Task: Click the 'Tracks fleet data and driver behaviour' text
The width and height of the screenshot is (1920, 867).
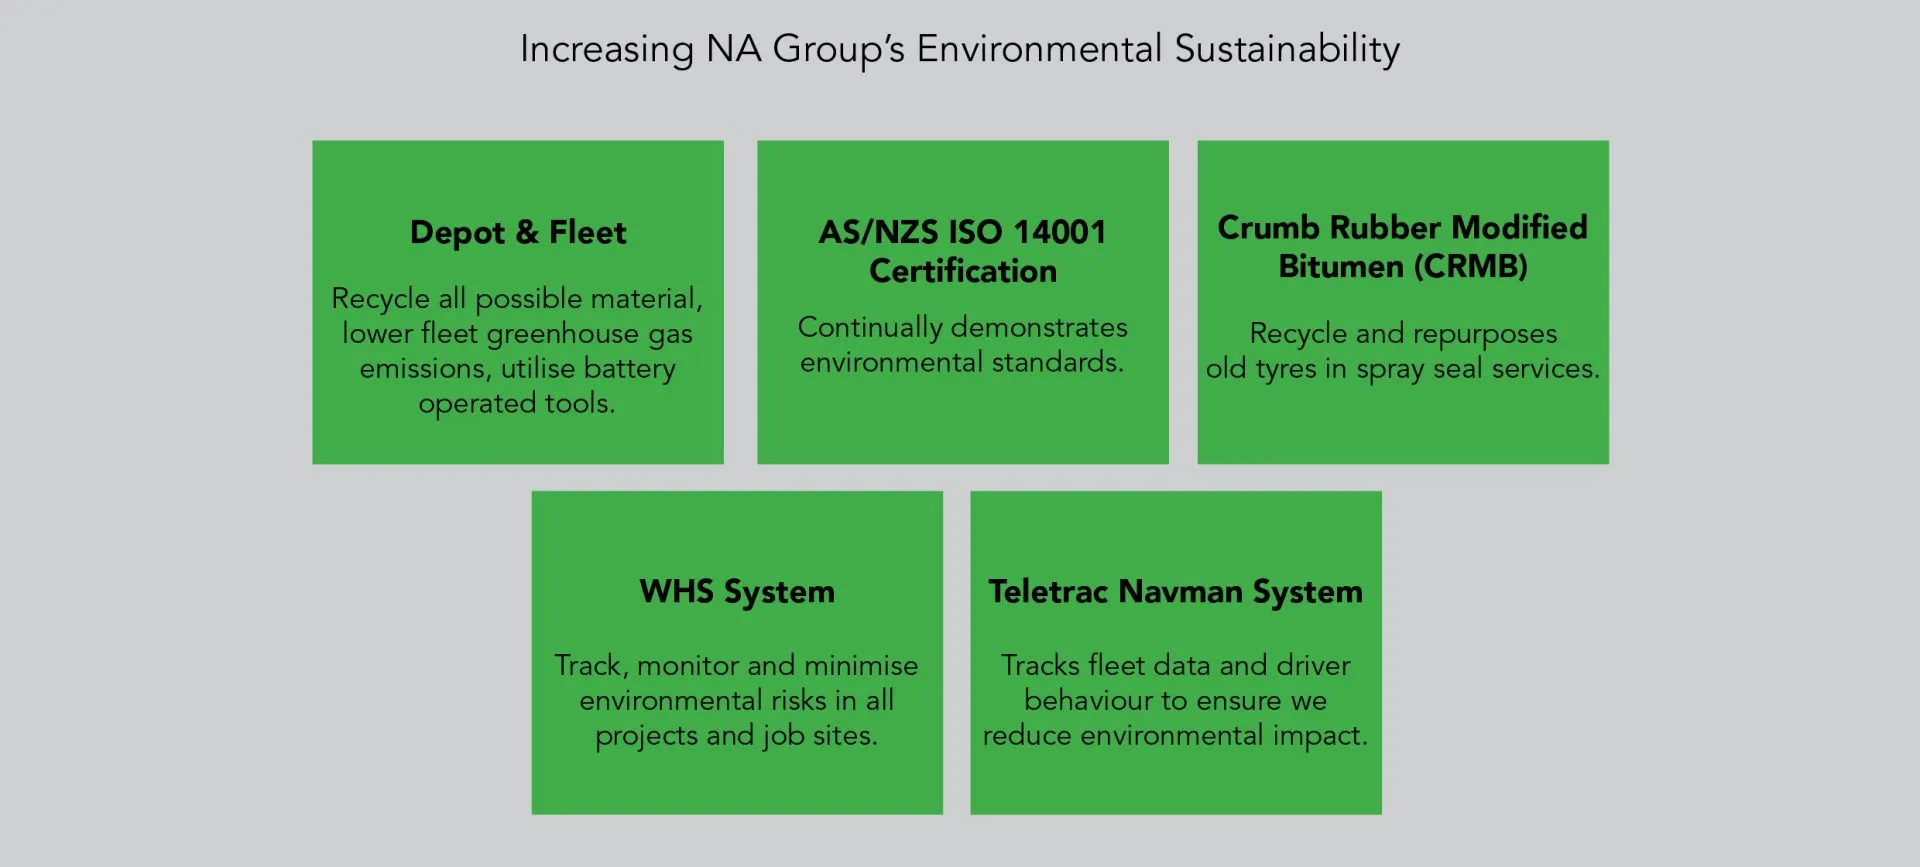Action: pyautogui.click(x=1176, y=700)
